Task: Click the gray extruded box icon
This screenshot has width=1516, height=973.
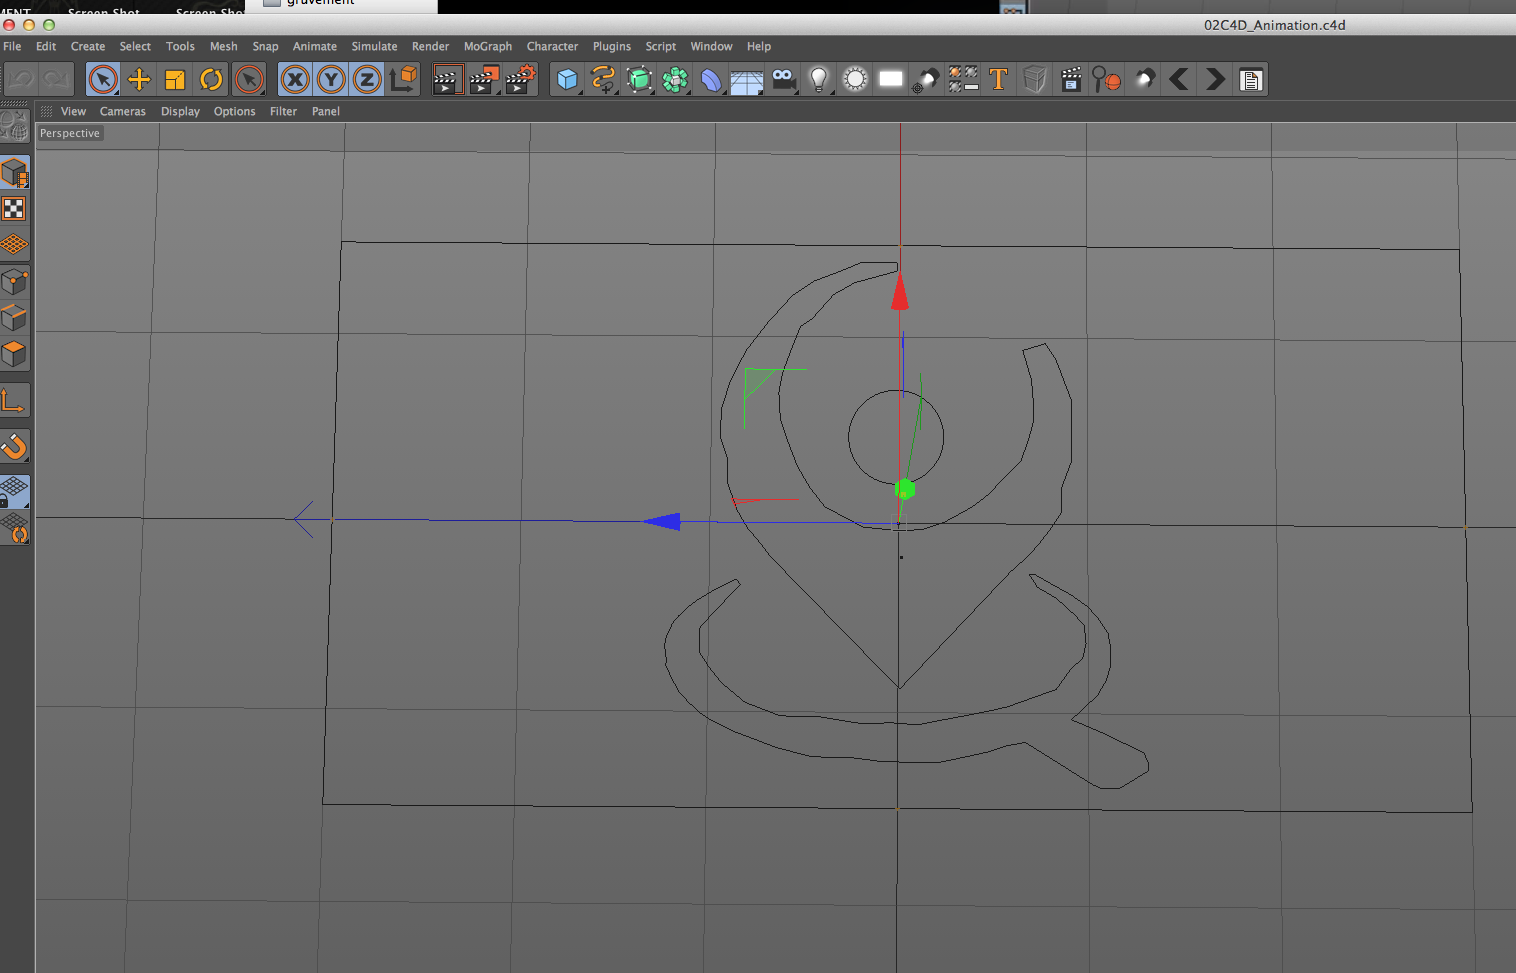Action: pyautogui.click(x=1035, y=79)
